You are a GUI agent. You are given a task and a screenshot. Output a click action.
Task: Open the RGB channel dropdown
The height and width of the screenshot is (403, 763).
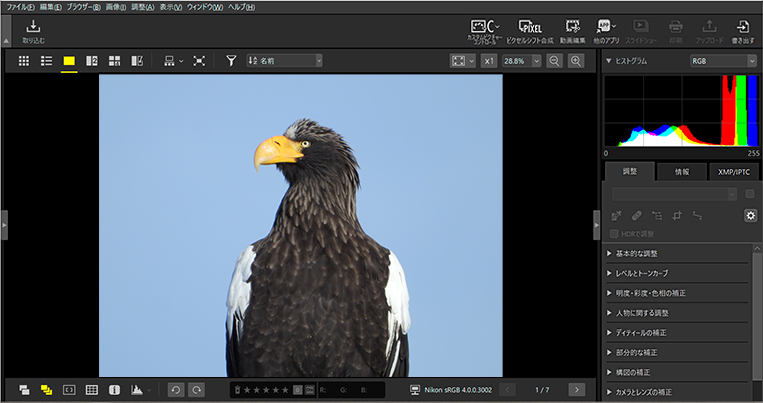pos(722,61)
